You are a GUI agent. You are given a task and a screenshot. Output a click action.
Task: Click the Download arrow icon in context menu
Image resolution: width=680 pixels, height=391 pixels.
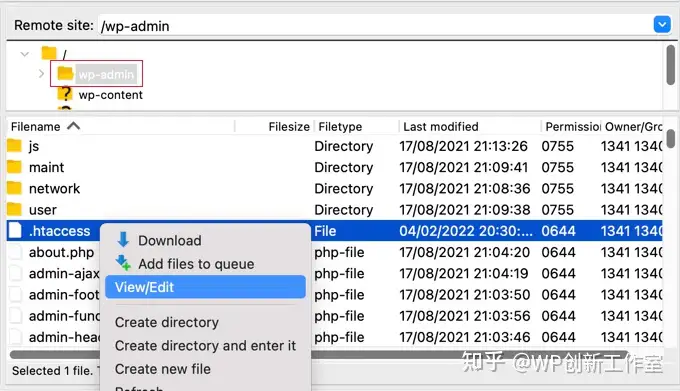(123, 239)
